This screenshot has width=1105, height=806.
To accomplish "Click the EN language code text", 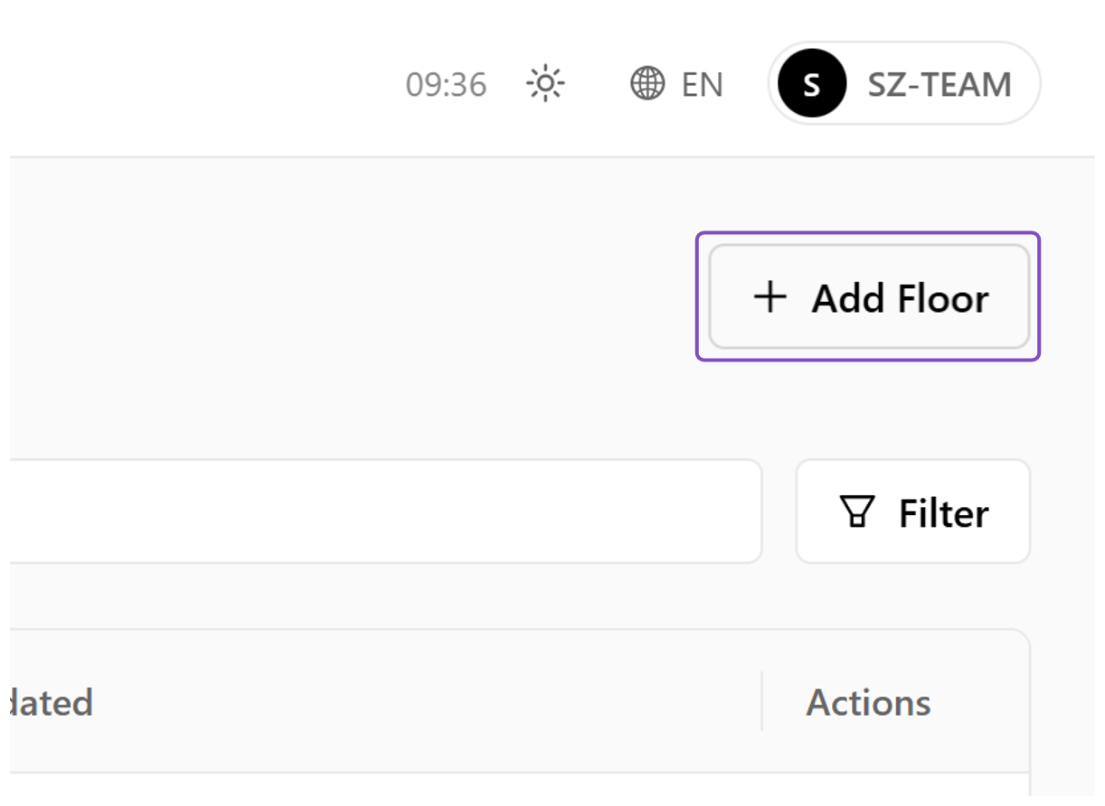I will tap(702, 85).
